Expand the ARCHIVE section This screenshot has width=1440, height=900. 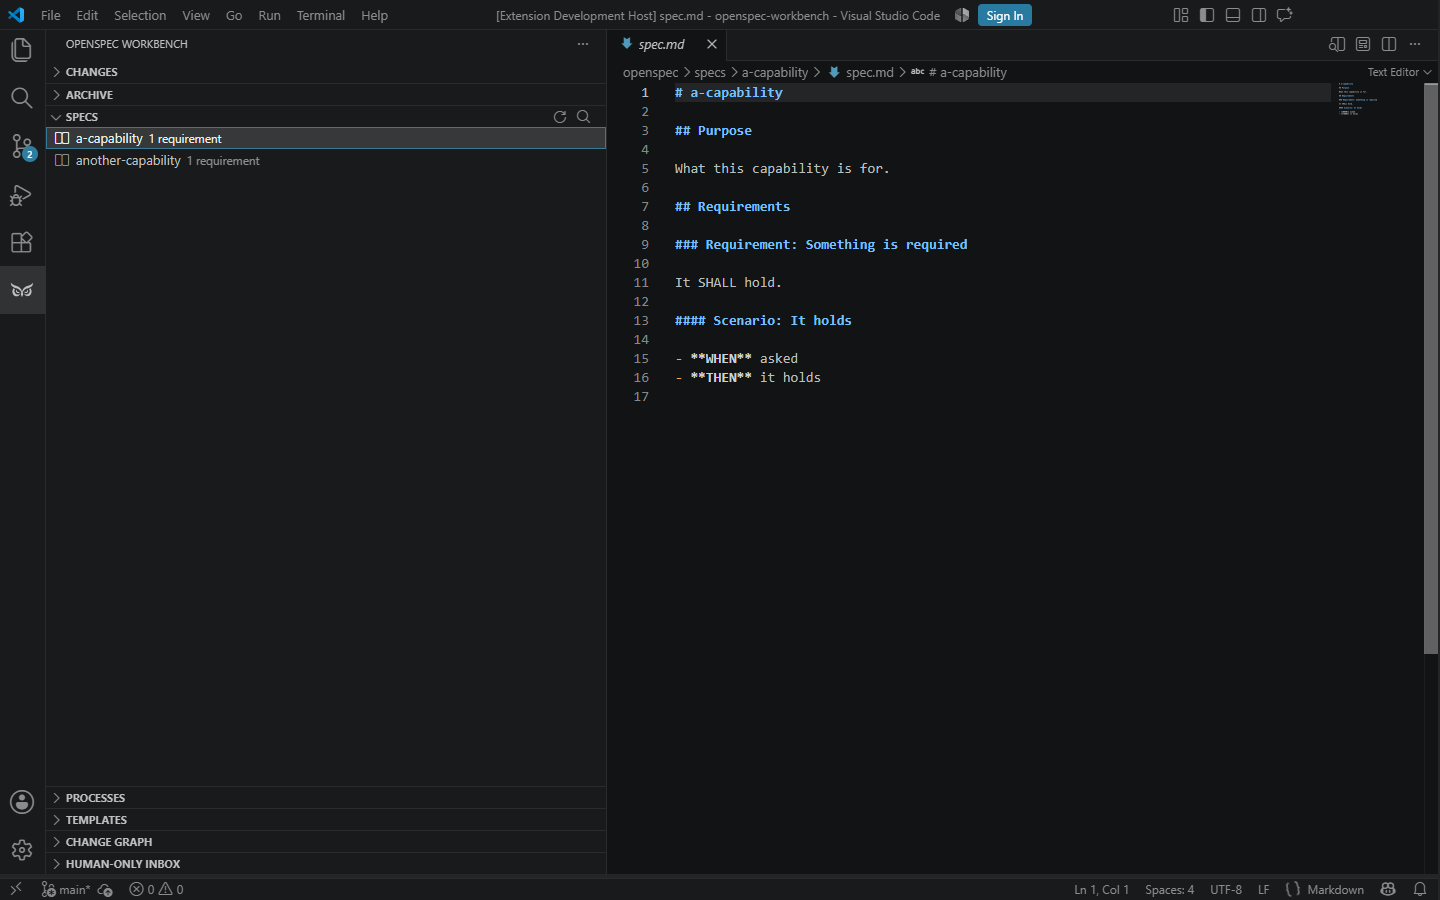coord(326,95)
